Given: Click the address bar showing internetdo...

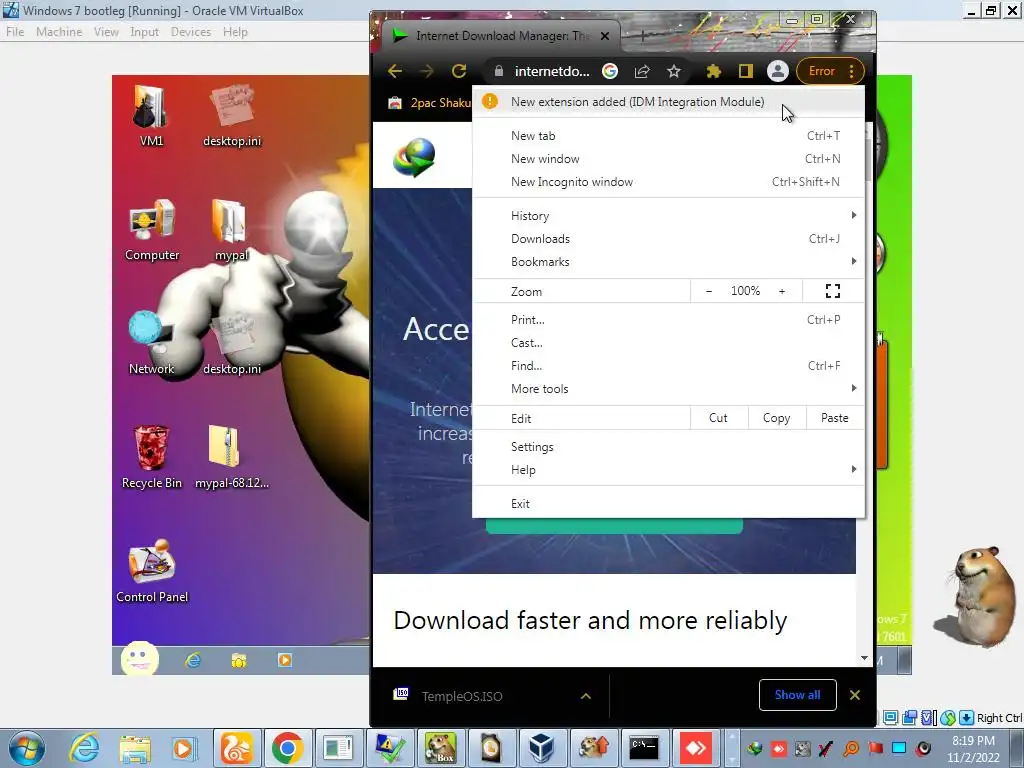Looking at the screenshot, I should [552, 71].
